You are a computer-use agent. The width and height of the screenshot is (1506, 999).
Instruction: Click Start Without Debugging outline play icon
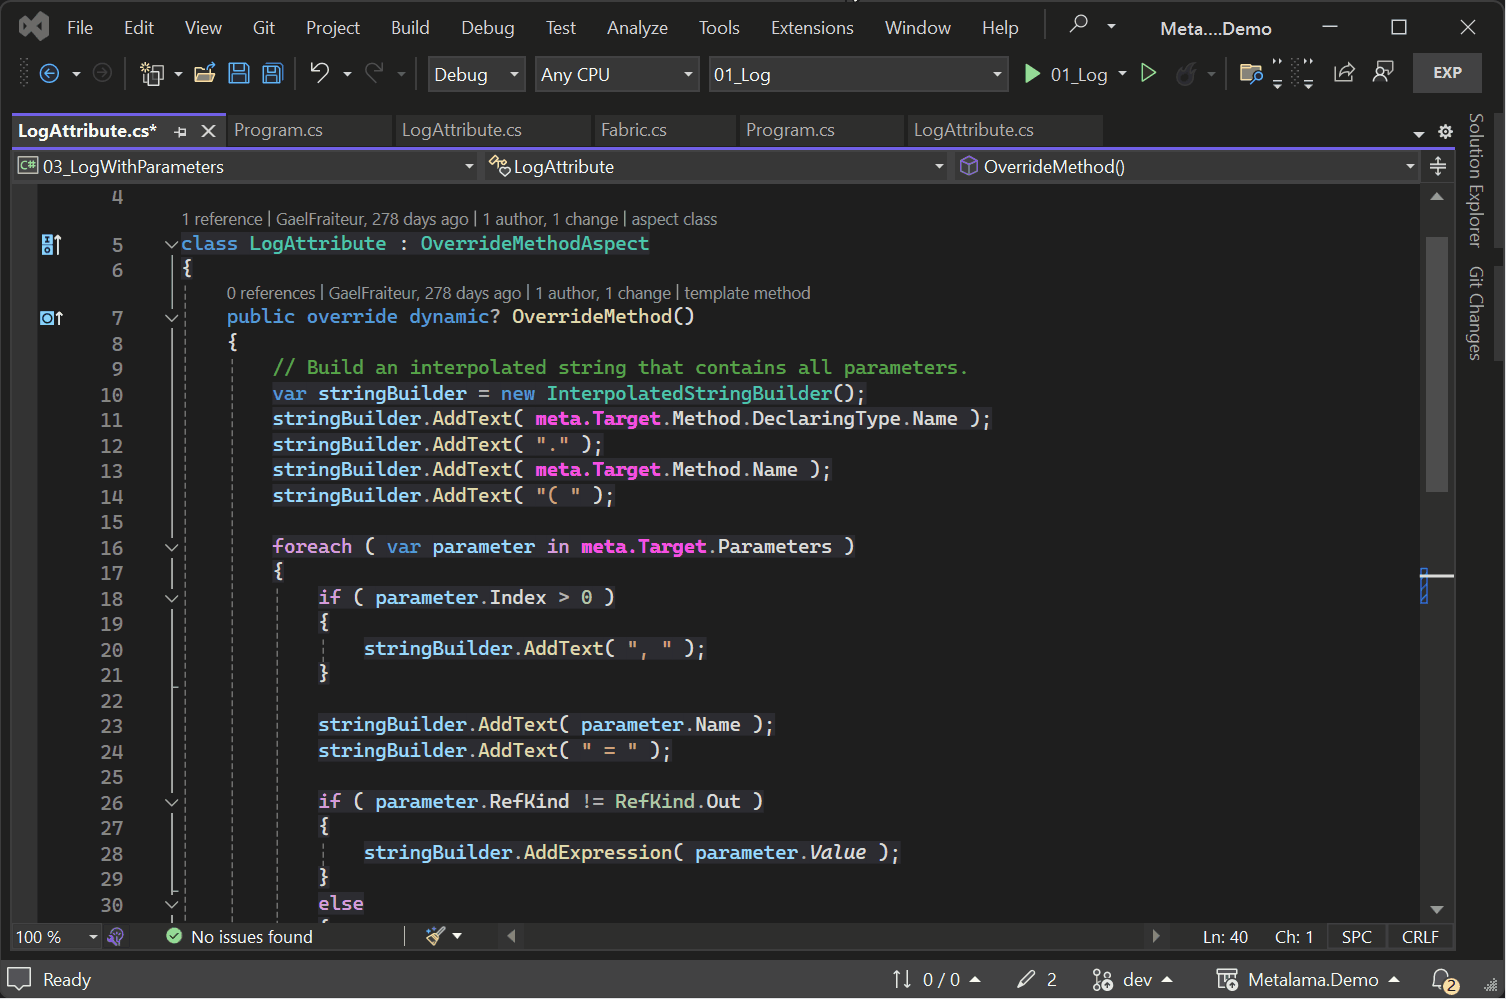tap(1149, 73)
